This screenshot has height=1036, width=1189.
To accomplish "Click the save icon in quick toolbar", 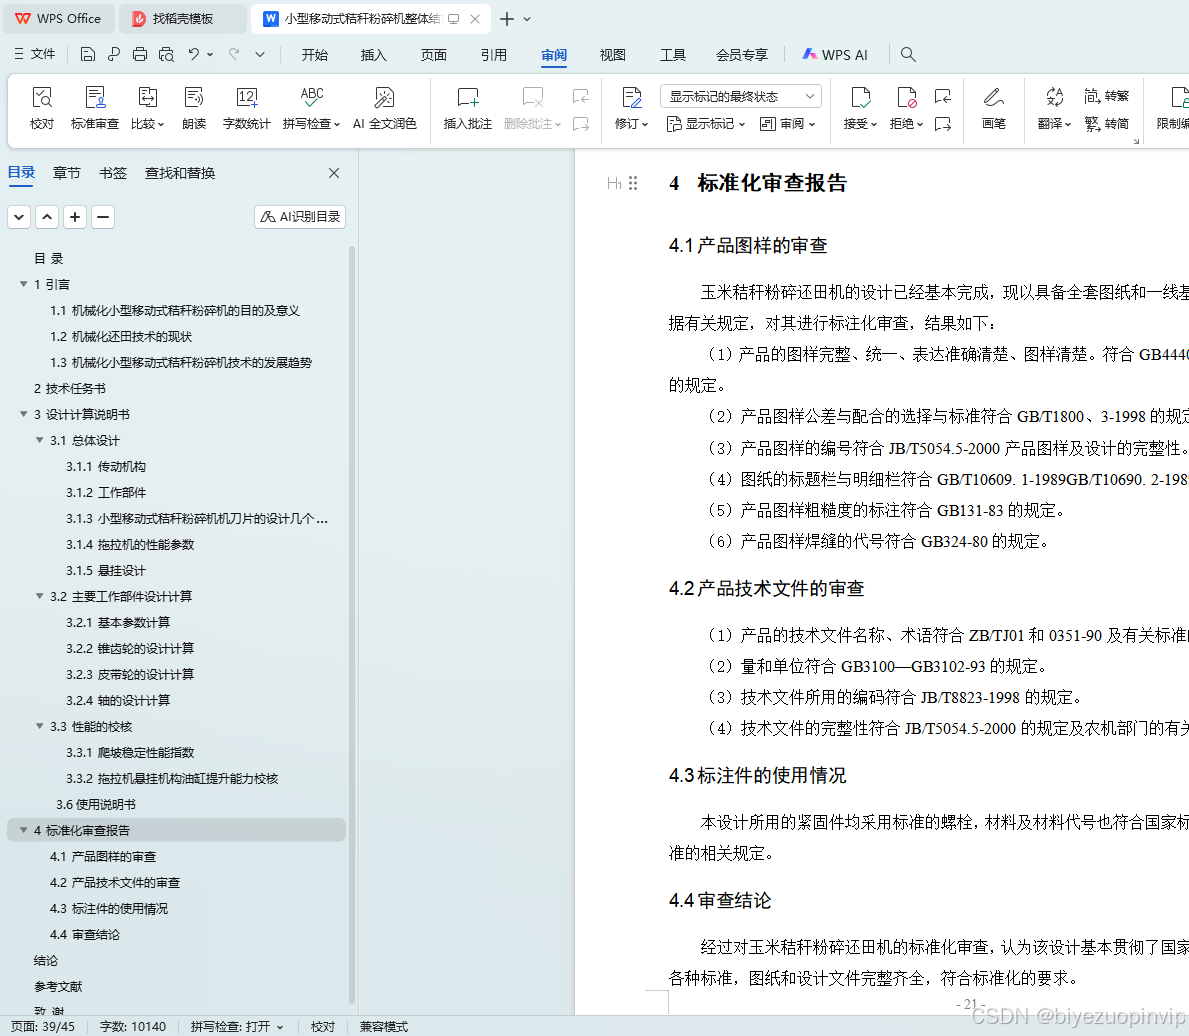I will click(x=88, y=55).
